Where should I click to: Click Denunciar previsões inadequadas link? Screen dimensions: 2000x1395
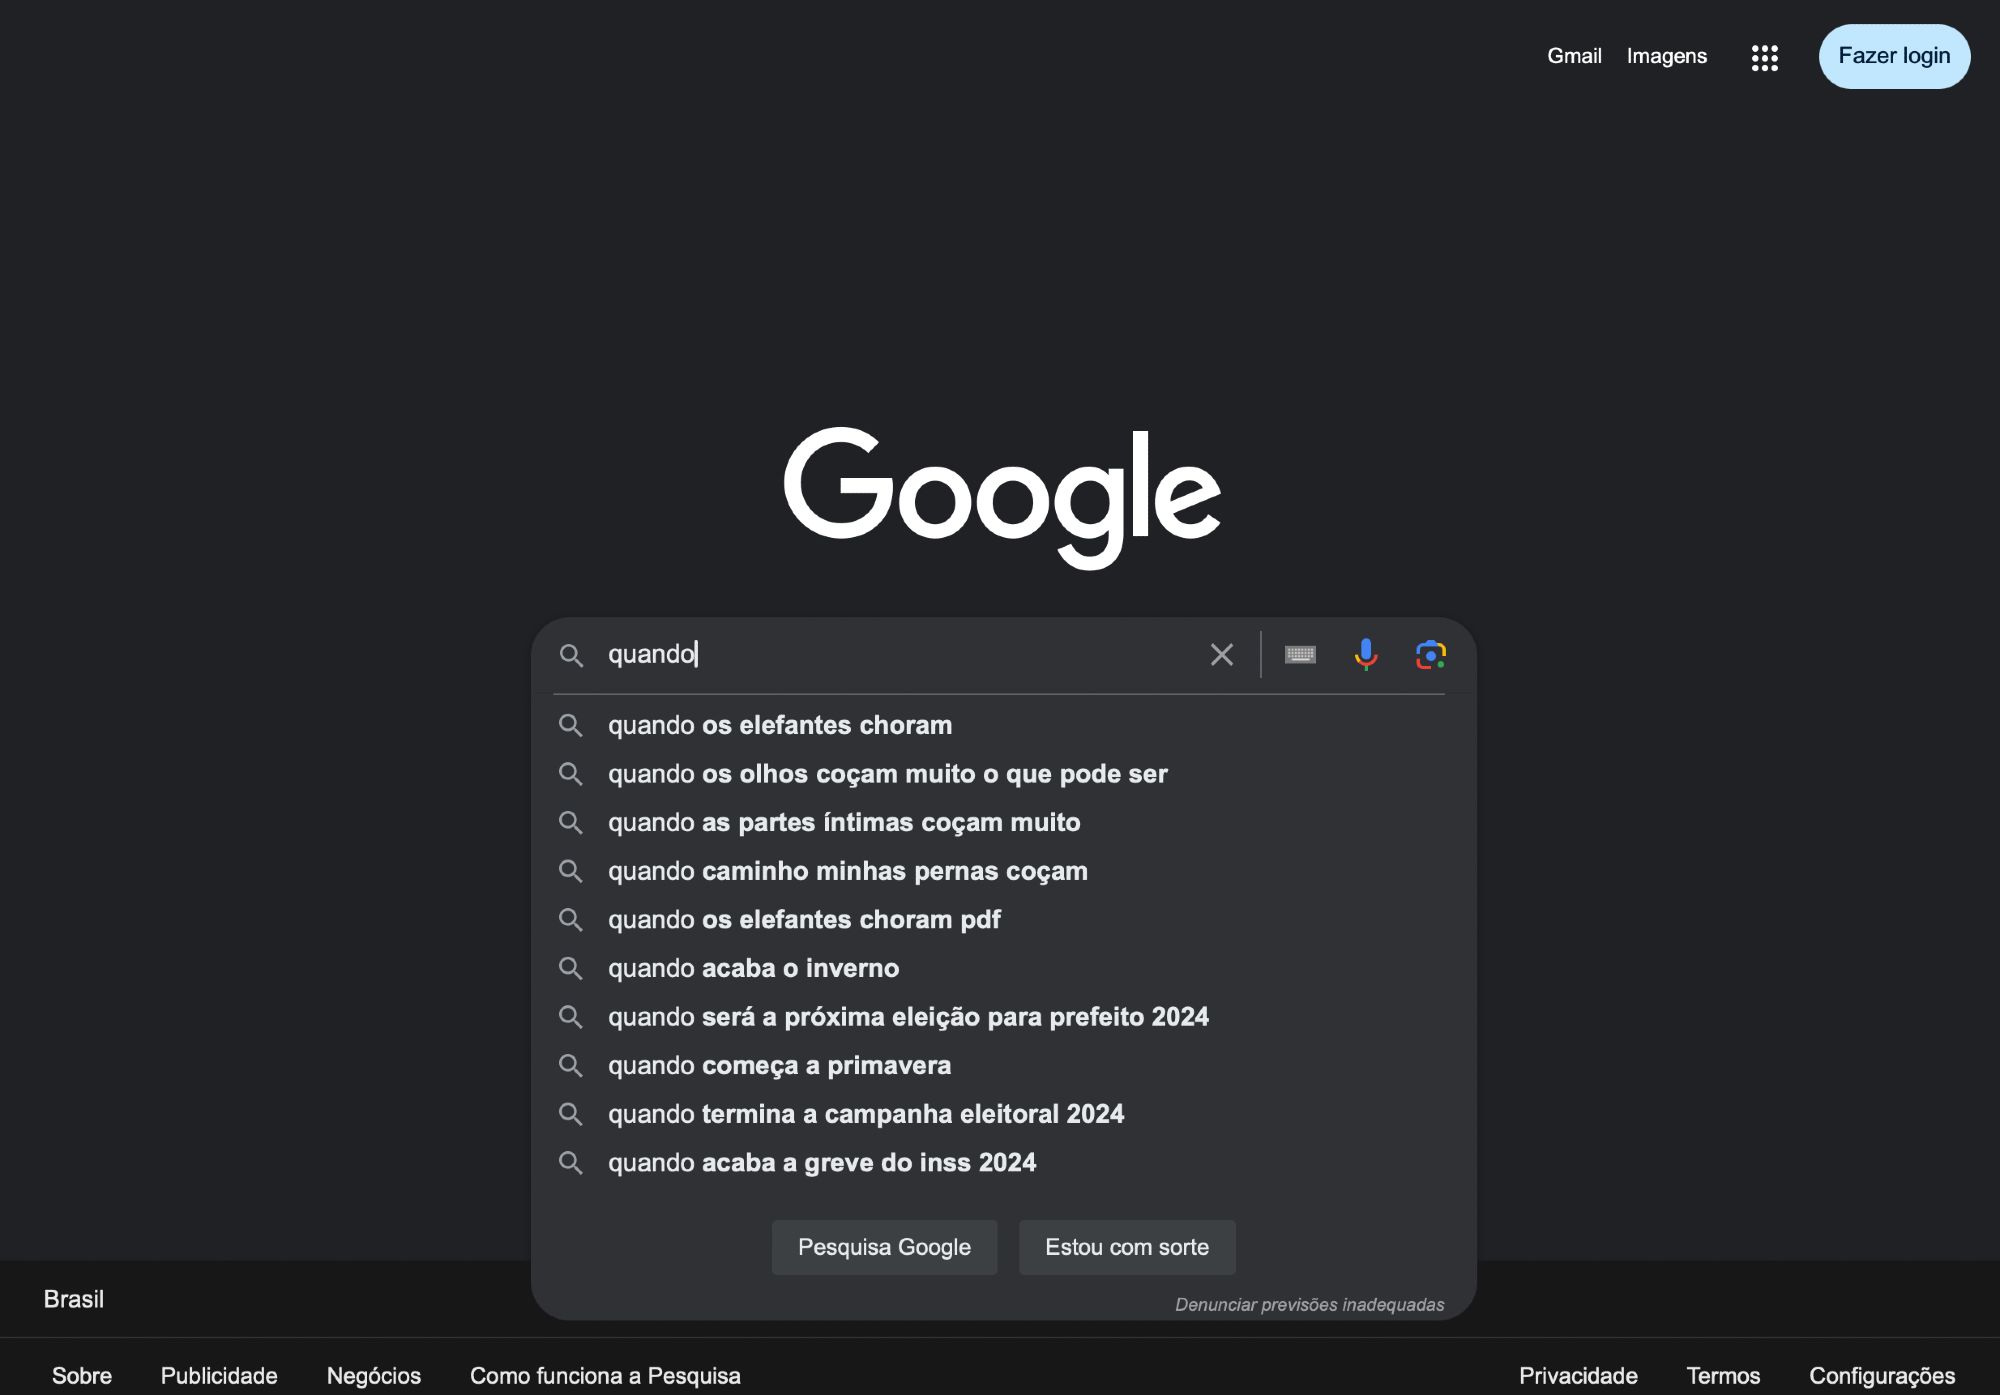[x=1309, y=1304]
